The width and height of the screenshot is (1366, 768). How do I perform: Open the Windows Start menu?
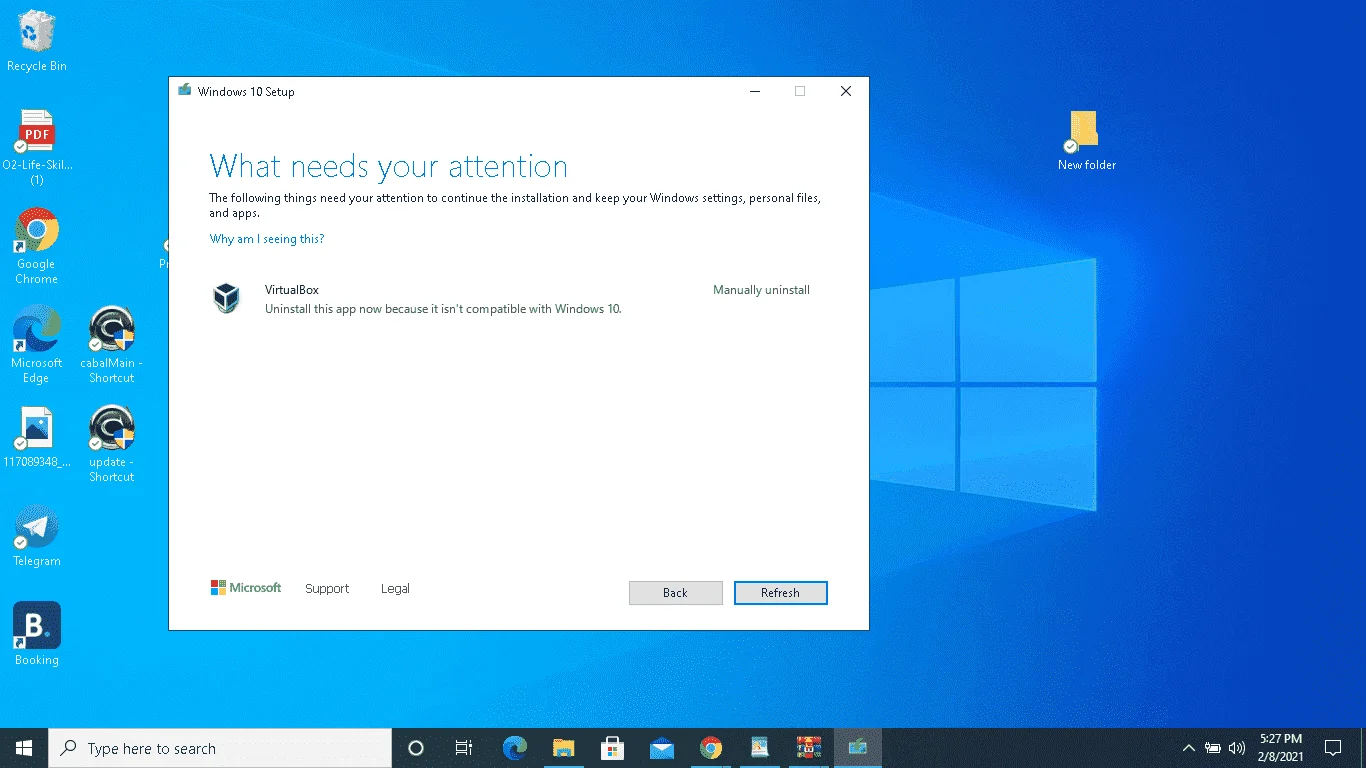tap(24, 748)
